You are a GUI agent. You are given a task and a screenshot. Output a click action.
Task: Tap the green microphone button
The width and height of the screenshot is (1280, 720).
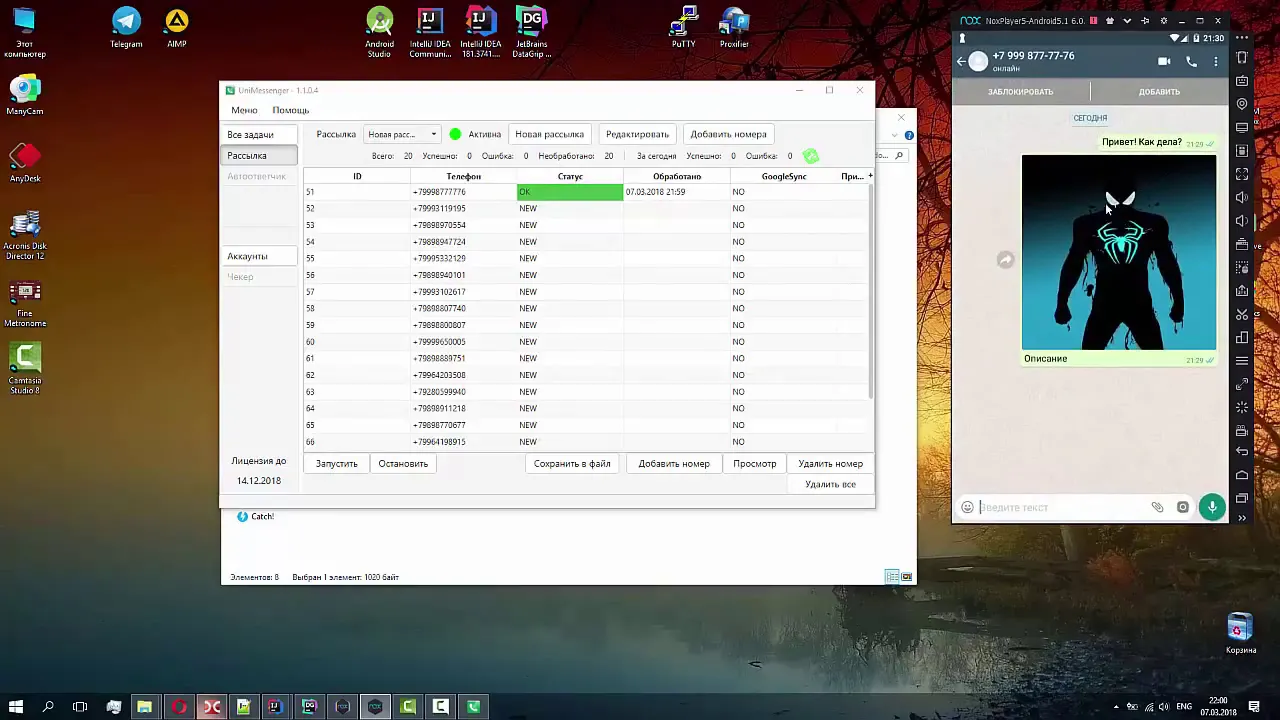1212,507
